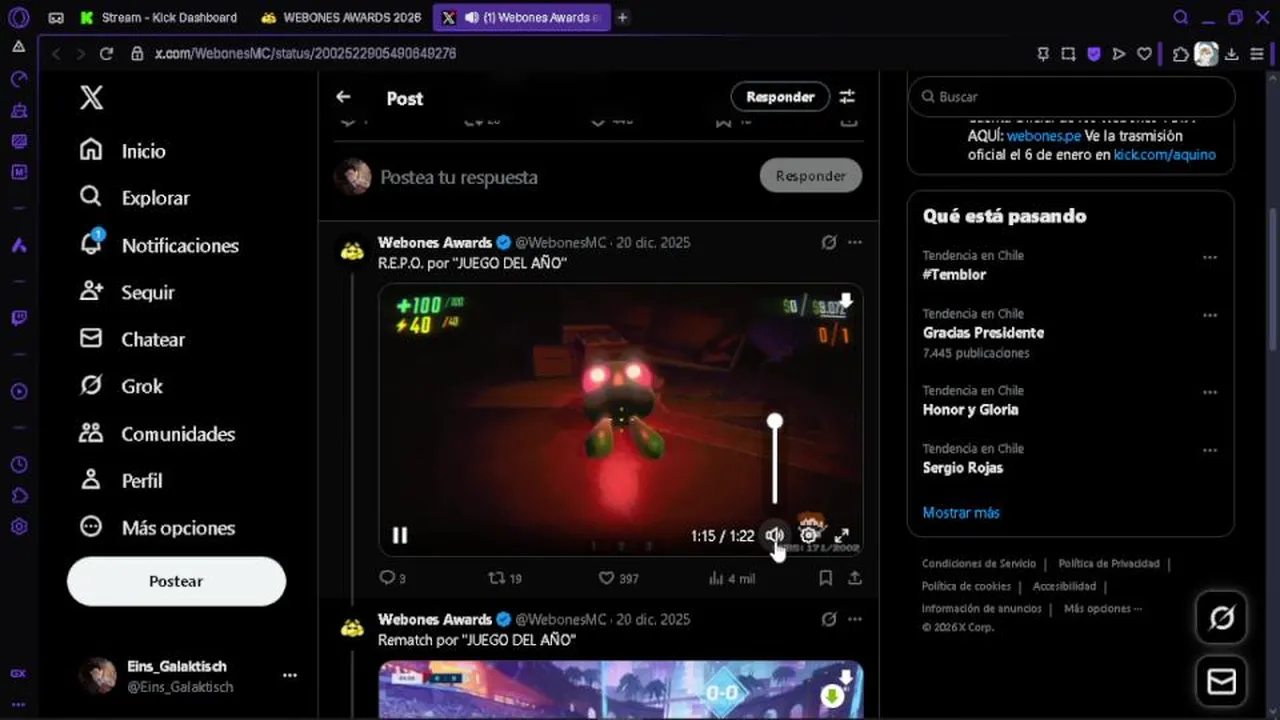Open Chatear messages from sidebar
This screenshot has height=720, width=1280.
point(132,339)
